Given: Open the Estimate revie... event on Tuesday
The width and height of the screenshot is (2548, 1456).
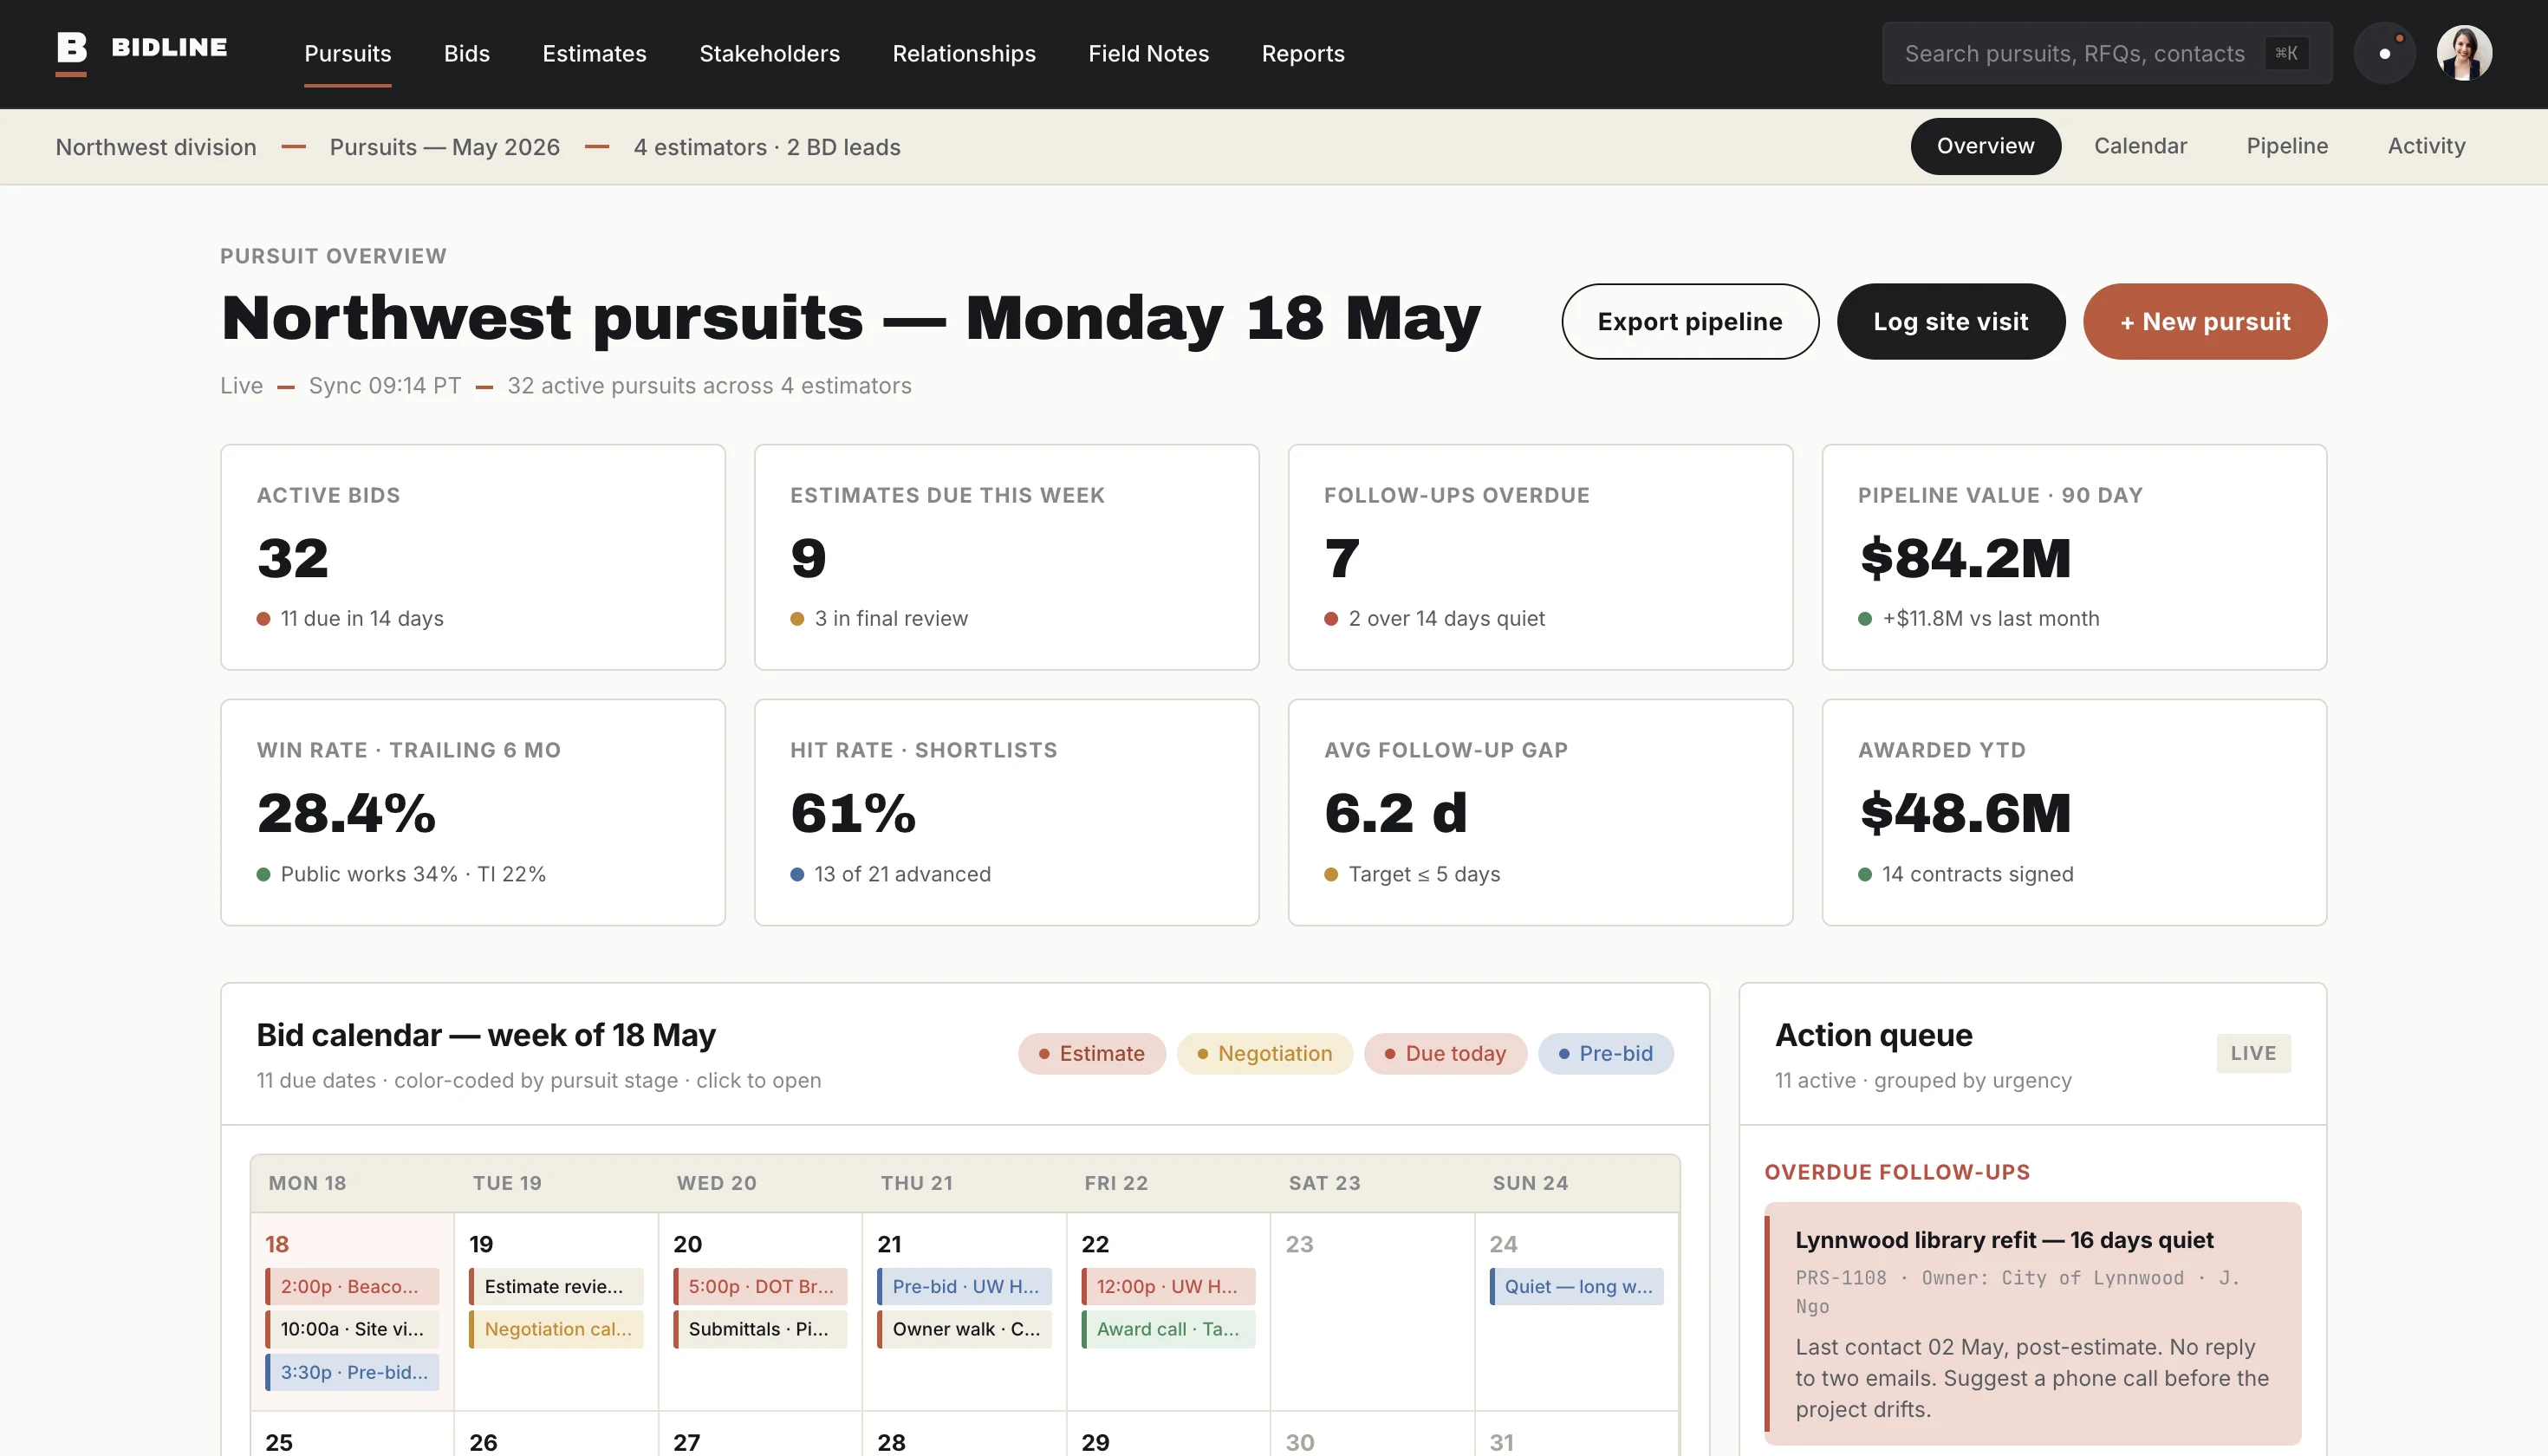Looking at the screenshot, I should click(x=555, y=1286).
